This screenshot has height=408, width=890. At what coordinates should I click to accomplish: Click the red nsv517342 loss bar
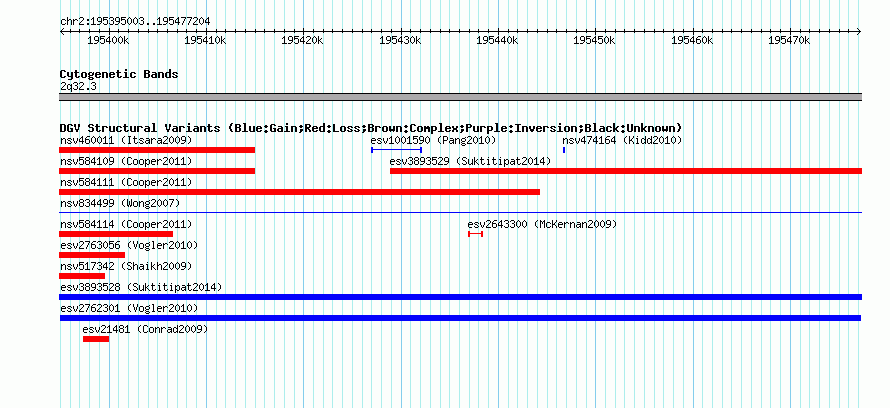(x=82, y=276)
